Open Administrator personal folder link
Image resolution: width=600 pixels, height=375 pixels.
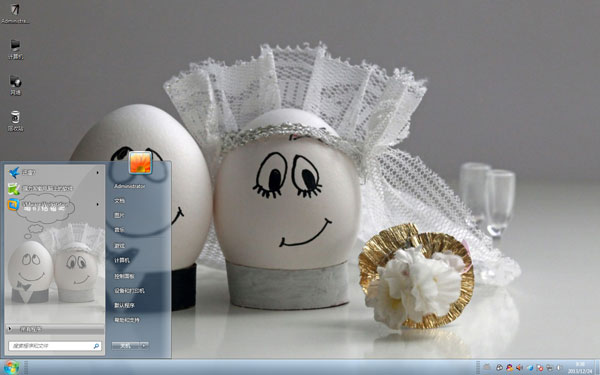click(x=129, y=186)
